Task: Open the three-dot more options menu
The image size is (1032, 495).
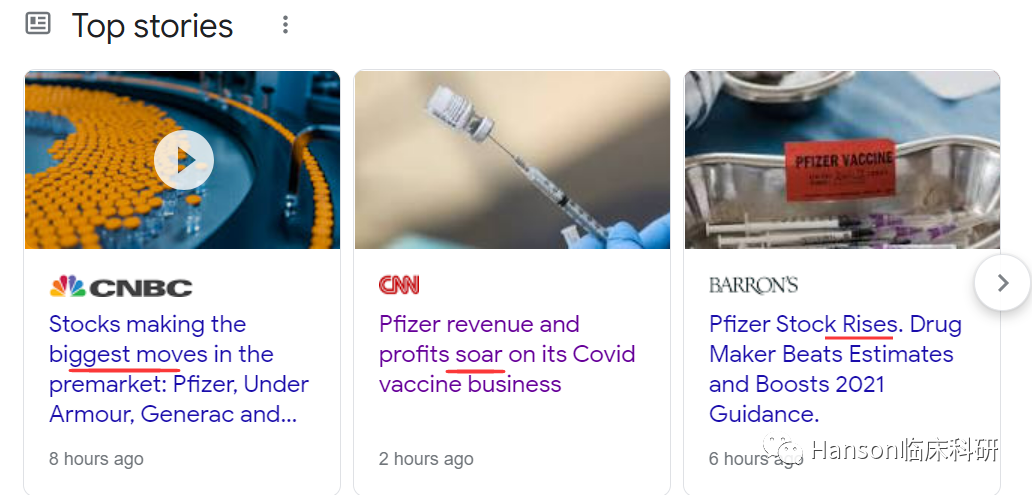Action: pos(285,25)
